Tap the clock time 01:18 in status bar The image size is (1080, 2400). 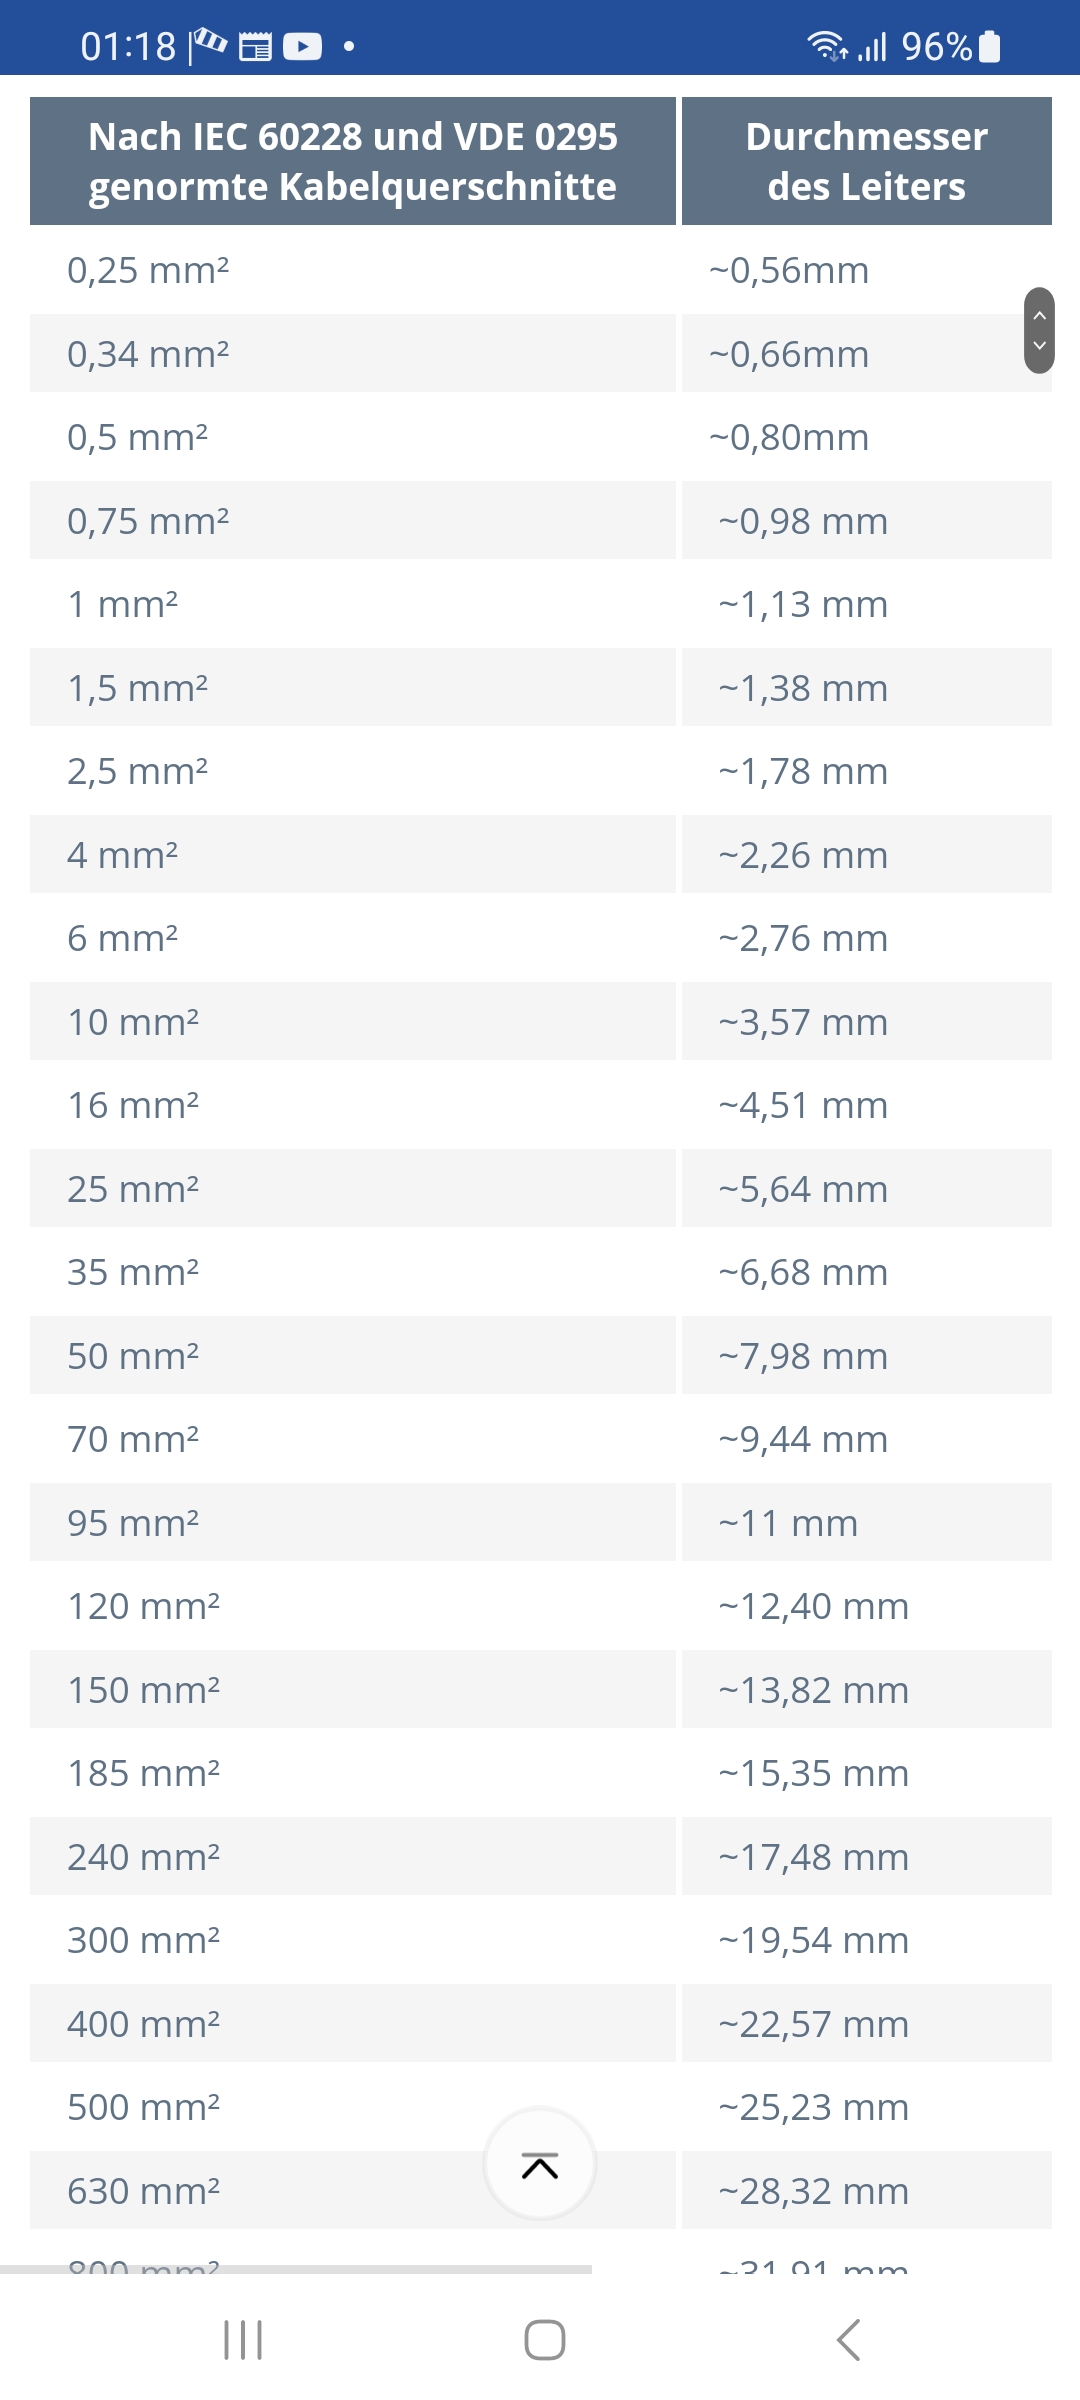128,46
